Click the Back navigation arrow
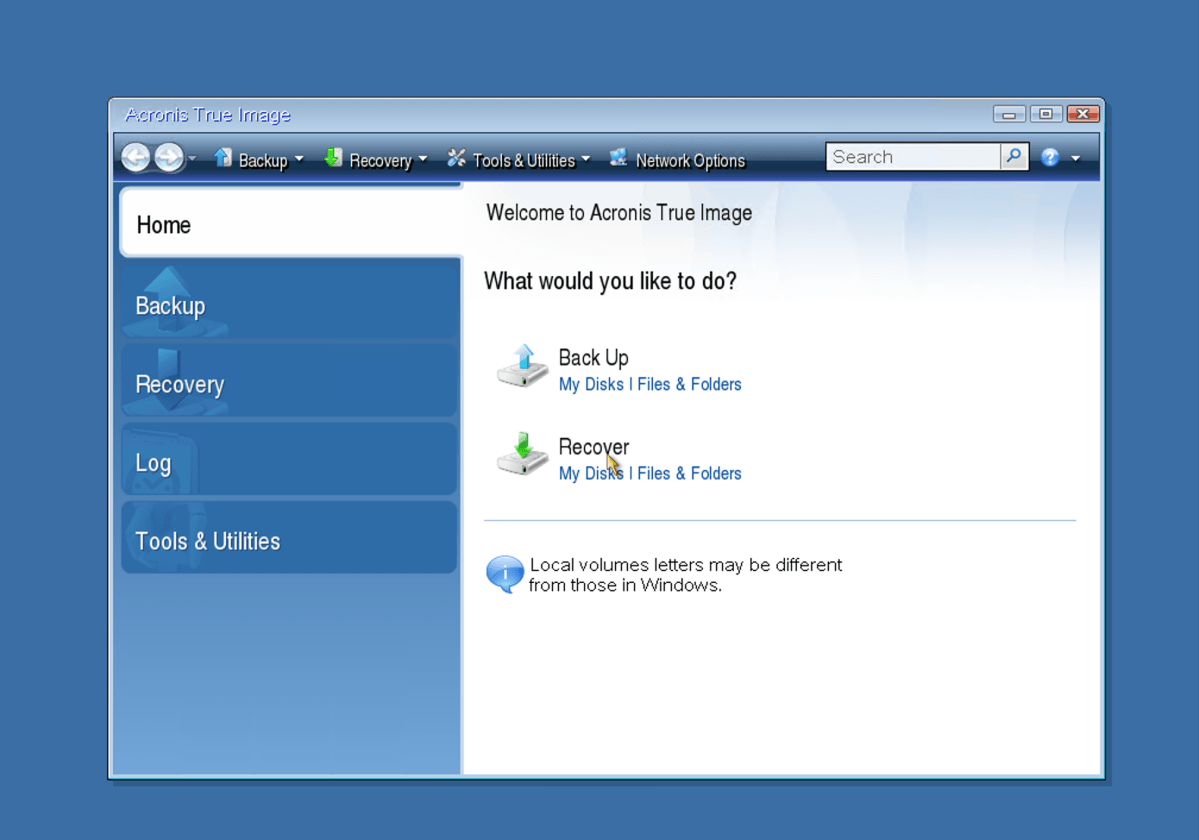1199x840 pixels. point(136,158)
